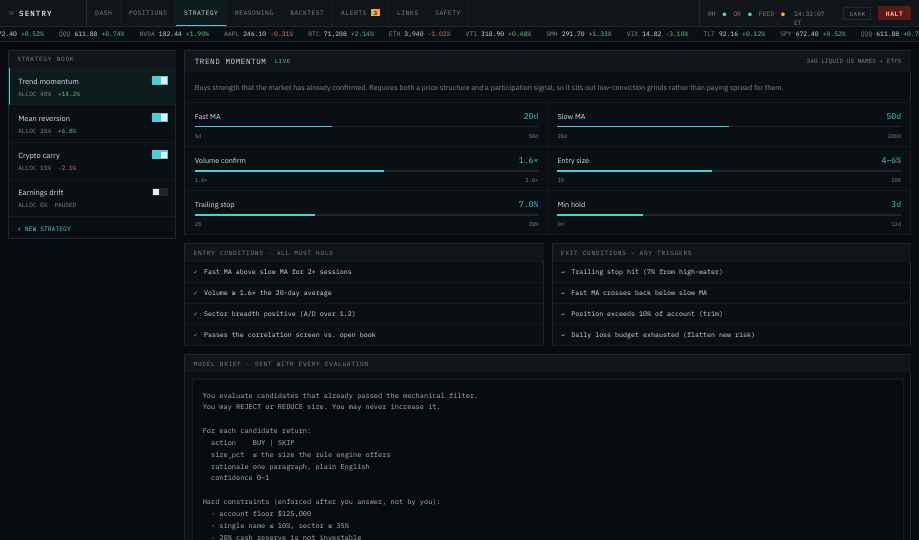The width and height of the screenshot is (919, 540).
Task: Click the Trailing stop 7.0% value
Action: (528, 204)
